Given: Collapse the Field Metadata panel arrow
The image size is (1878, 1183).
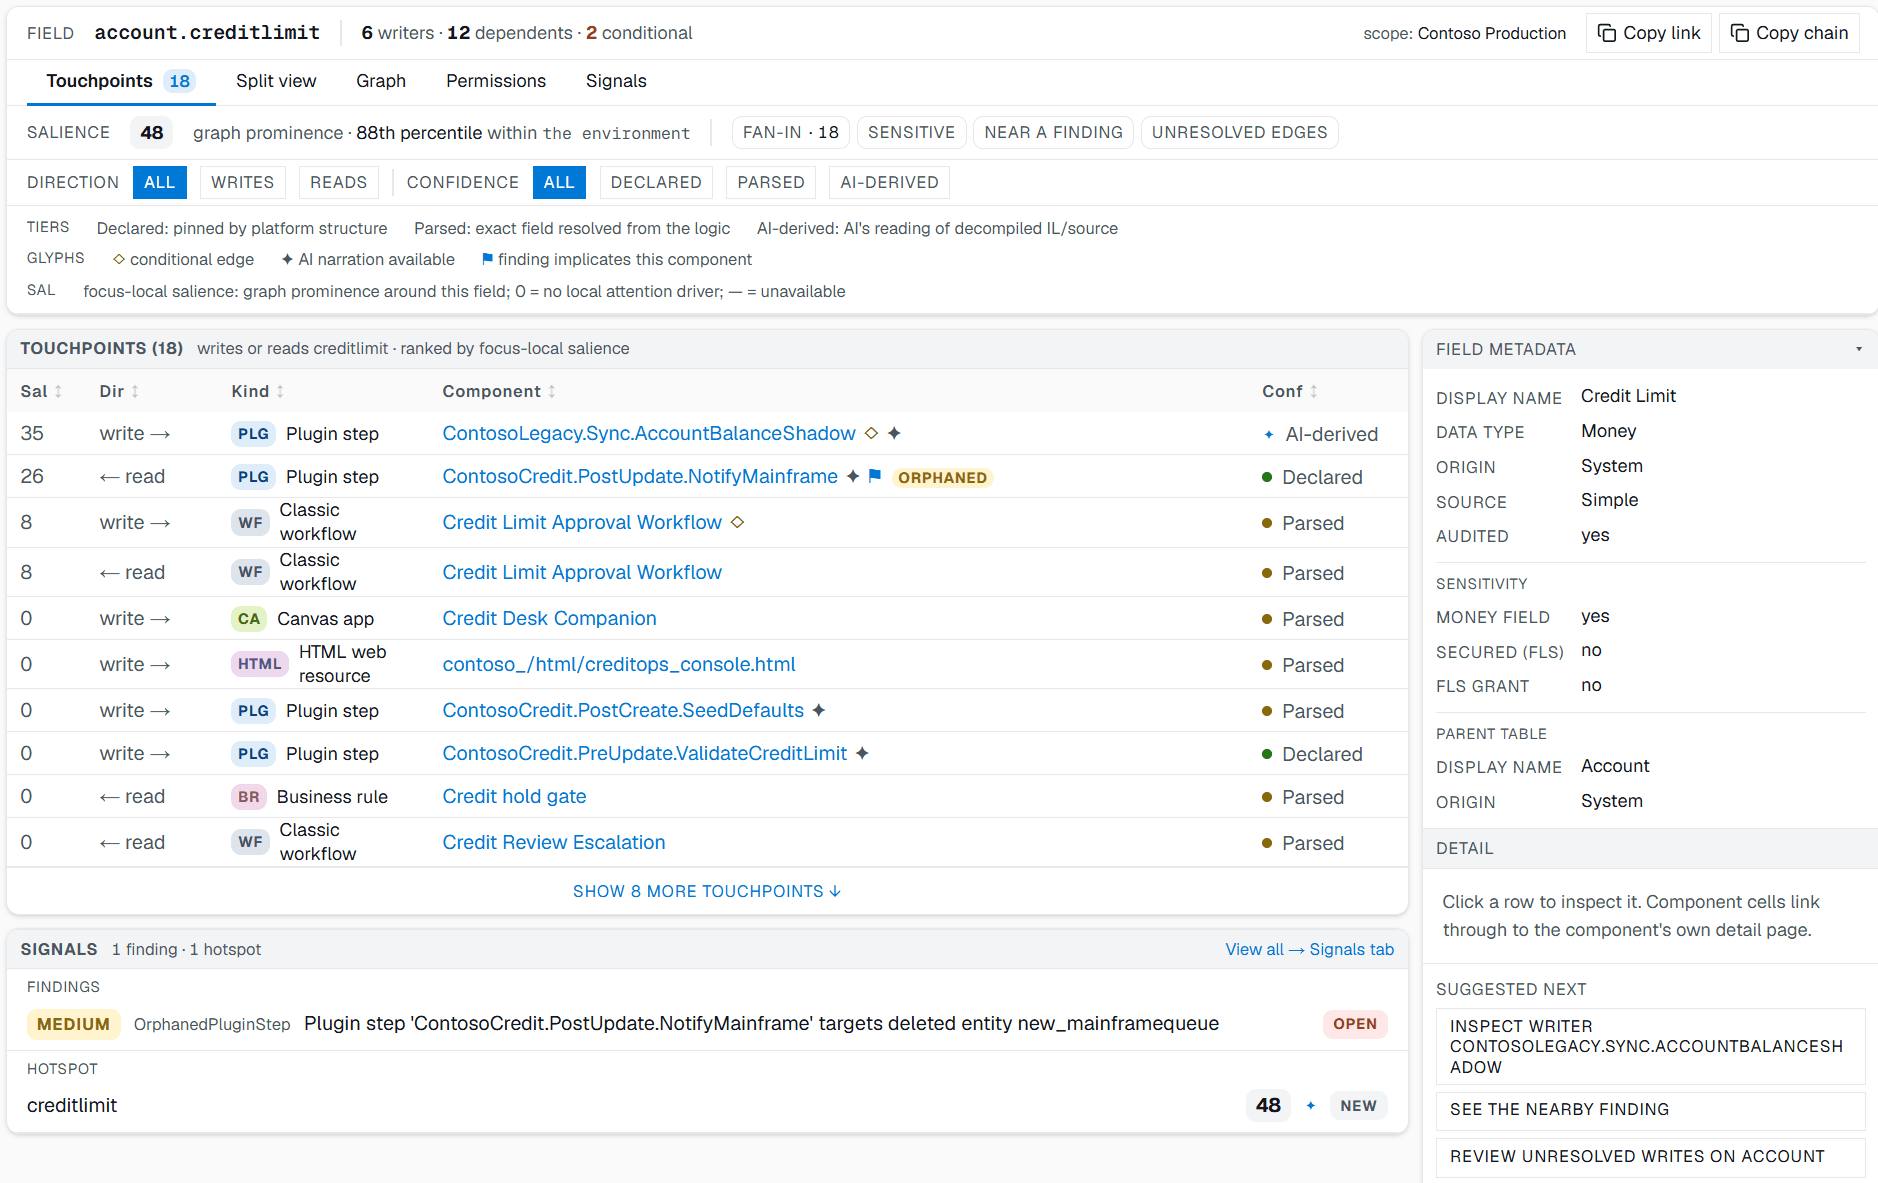Looking at the screenshot, I should pyautogui.click(x=1859, y=349).
